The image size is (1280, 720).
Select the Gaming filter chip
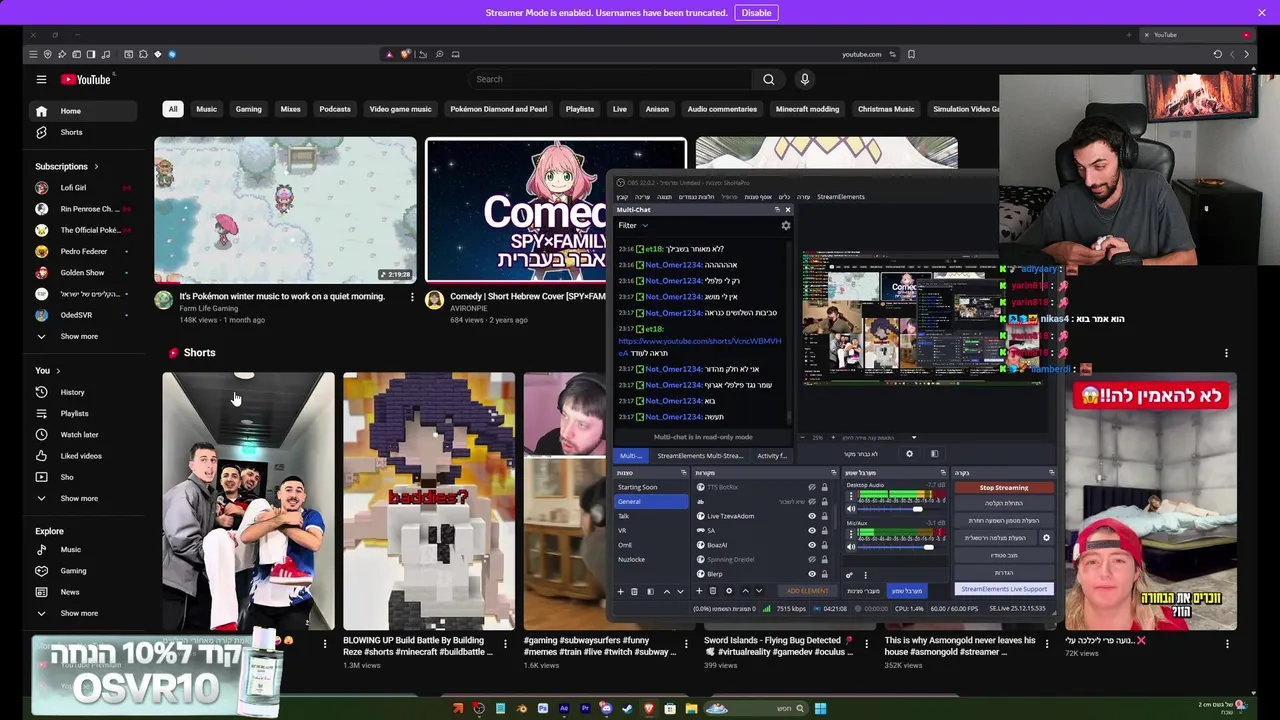coord(248,109)
